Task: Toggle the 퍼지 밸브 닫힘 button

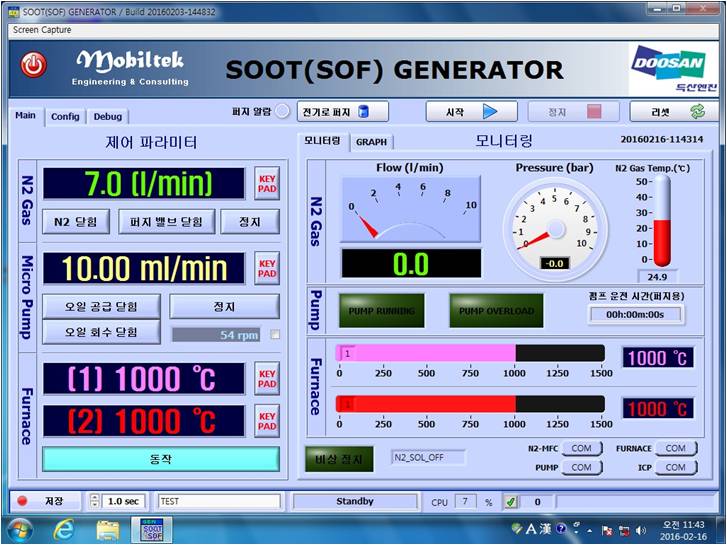Action: pos(166,222)
